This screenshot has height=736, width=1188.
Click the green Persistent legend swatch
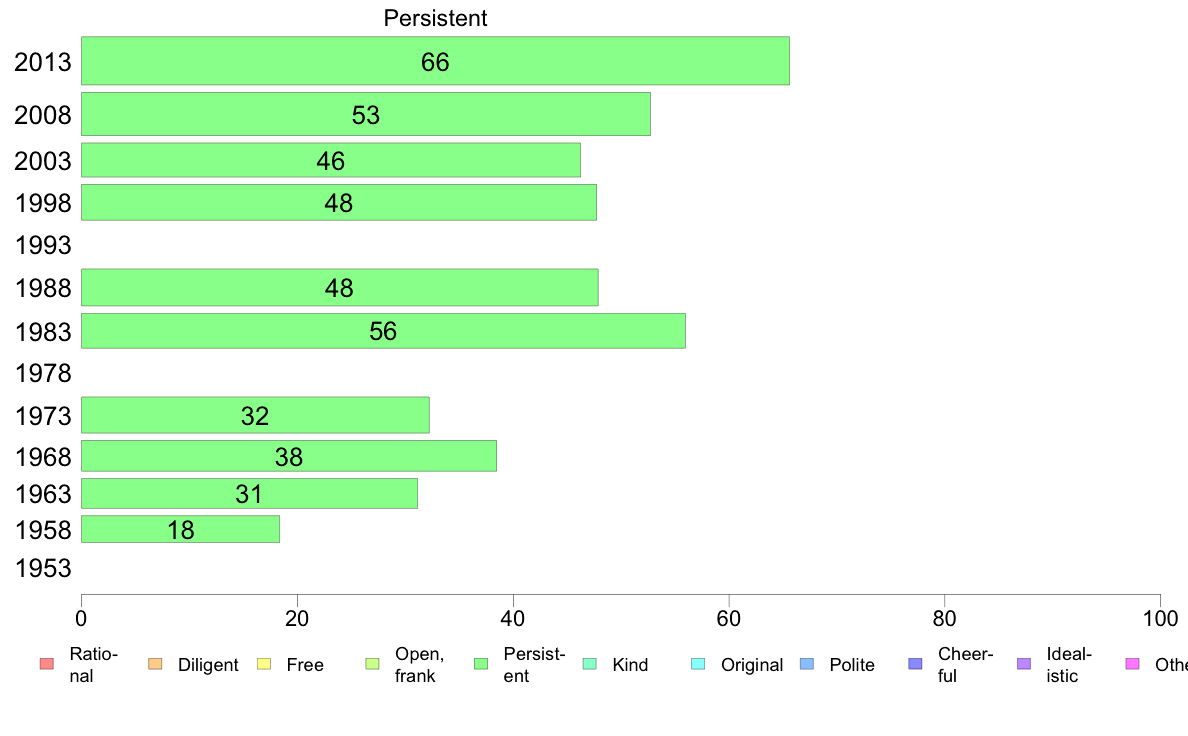click(480, 664)
